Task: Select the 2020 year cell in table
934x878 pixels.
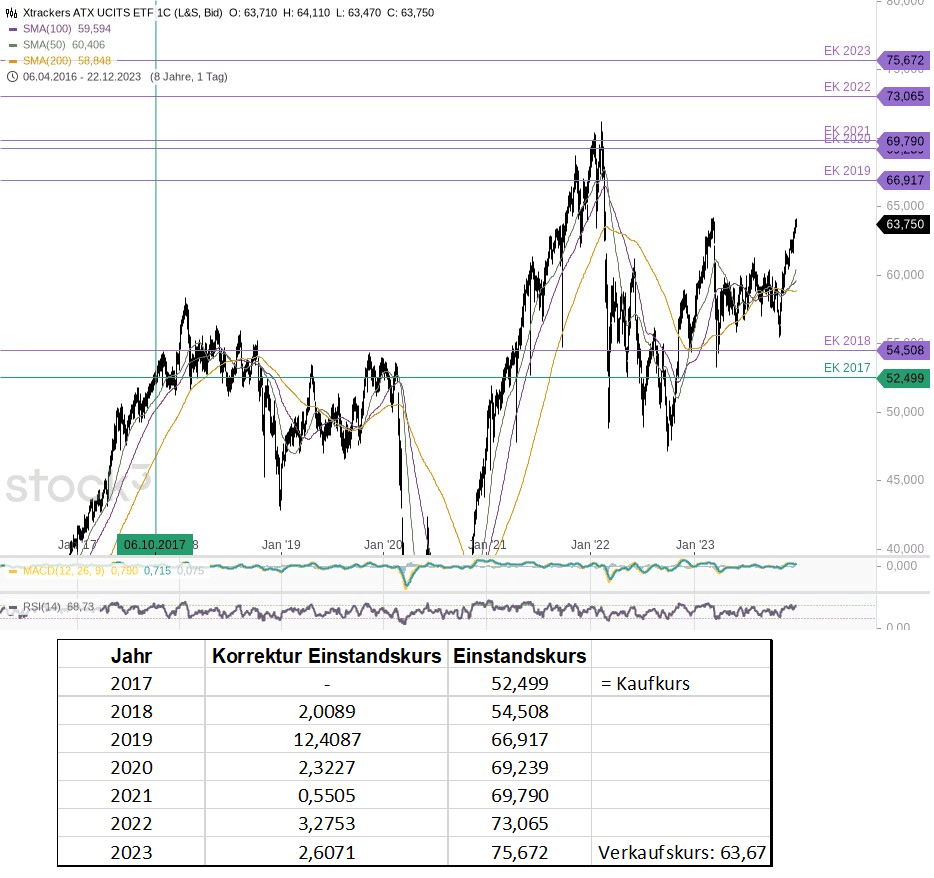Action: tap(132, 767)
